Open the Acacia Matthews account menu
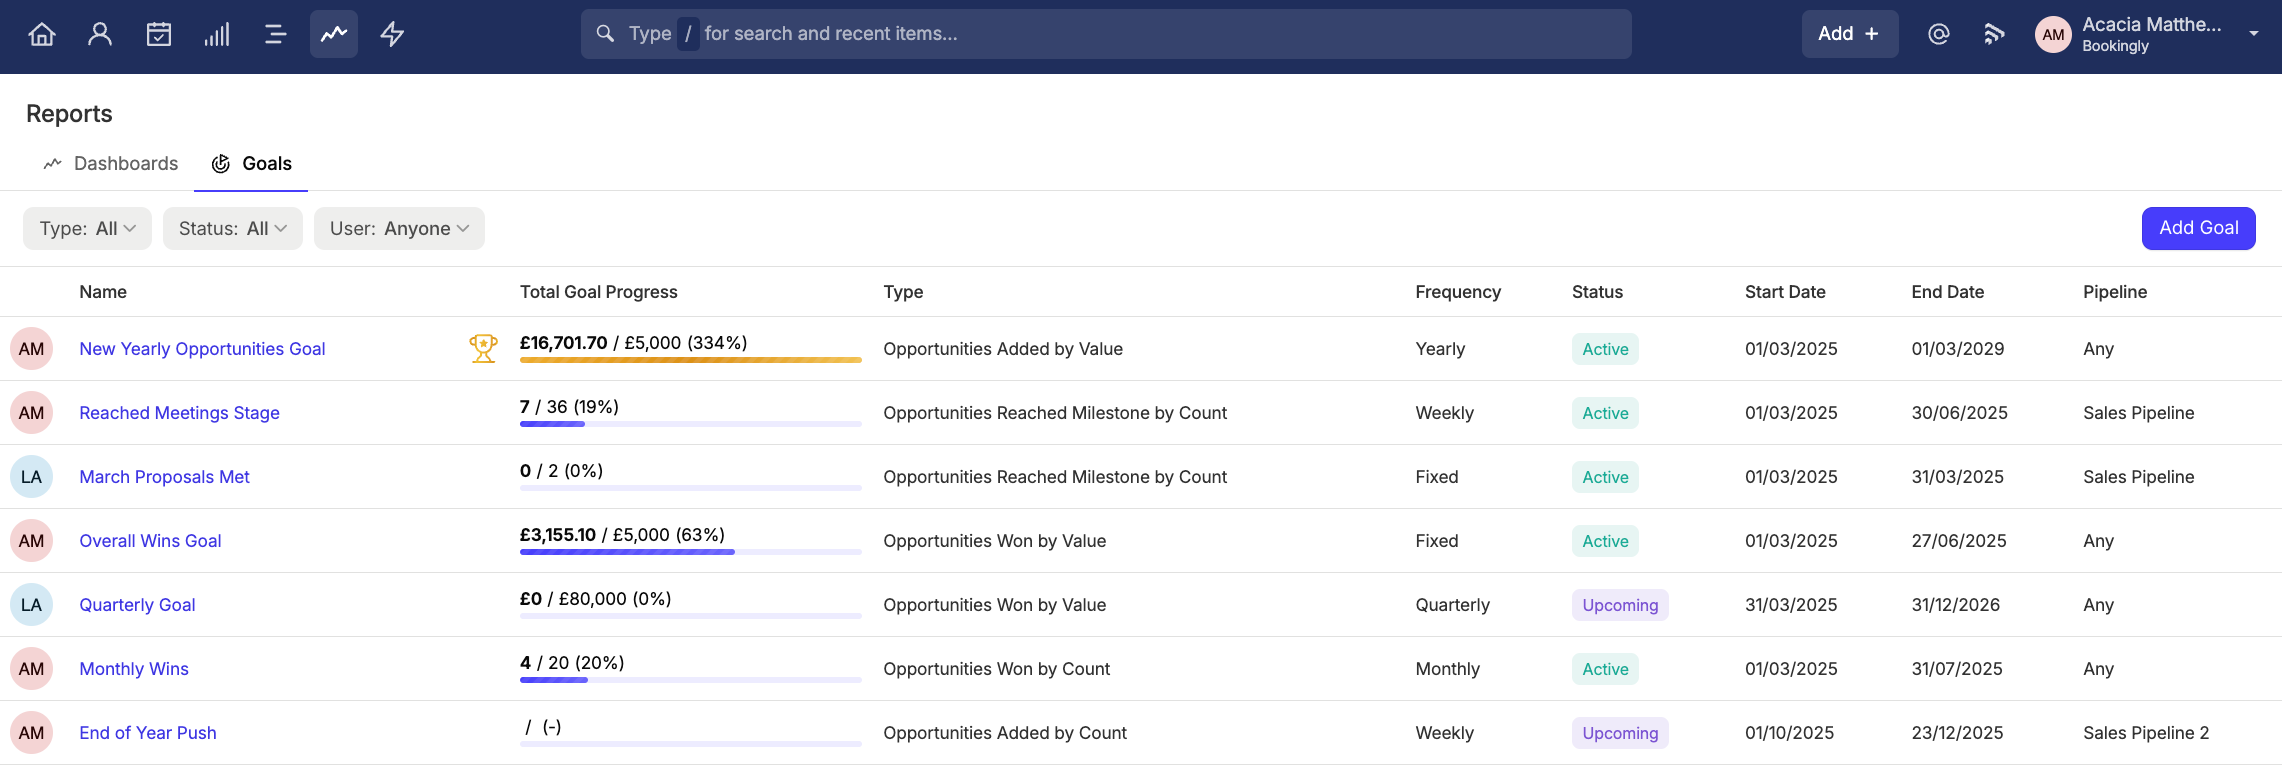The width and height of the screenshot is (2282, 778). (x=2147, y=34)
